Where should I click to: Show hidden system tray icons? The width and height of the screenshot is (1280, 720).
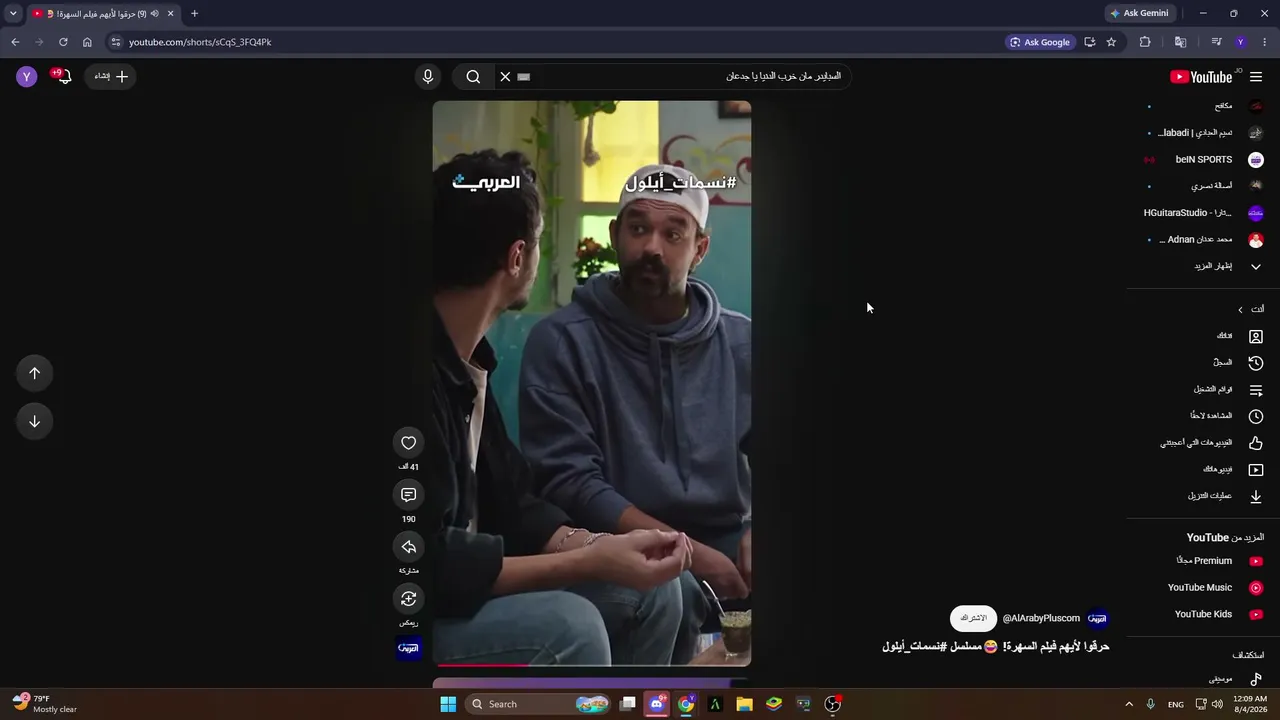coord(1129,704)
